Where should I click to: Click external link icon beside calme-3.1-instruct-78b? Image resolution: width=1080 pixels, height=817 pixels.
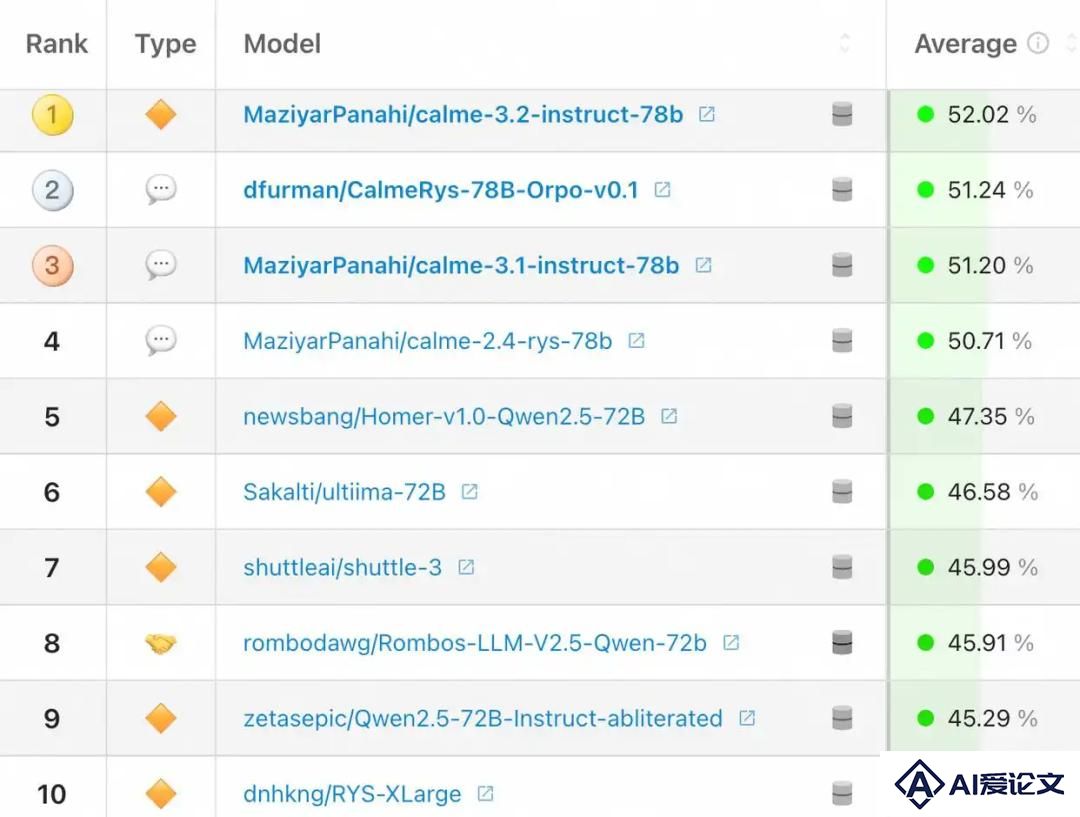click(703, 265)
